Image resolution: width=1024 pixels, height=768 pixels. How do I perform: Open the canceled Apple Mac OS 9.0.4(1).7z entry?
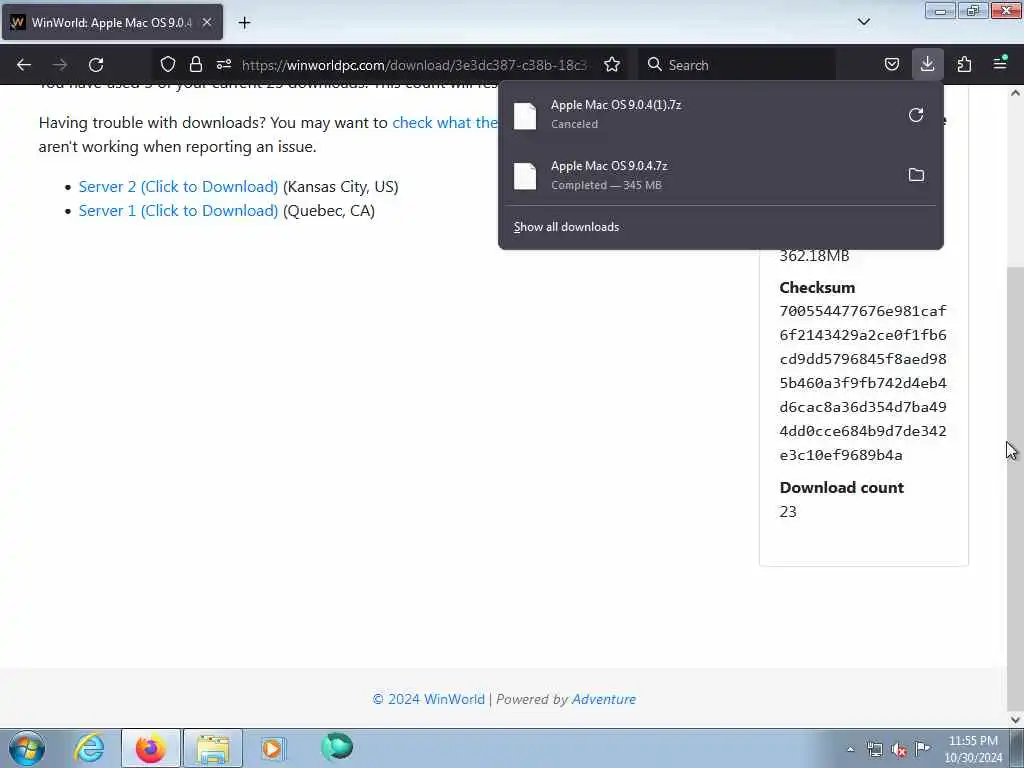[x=699, y=115]
